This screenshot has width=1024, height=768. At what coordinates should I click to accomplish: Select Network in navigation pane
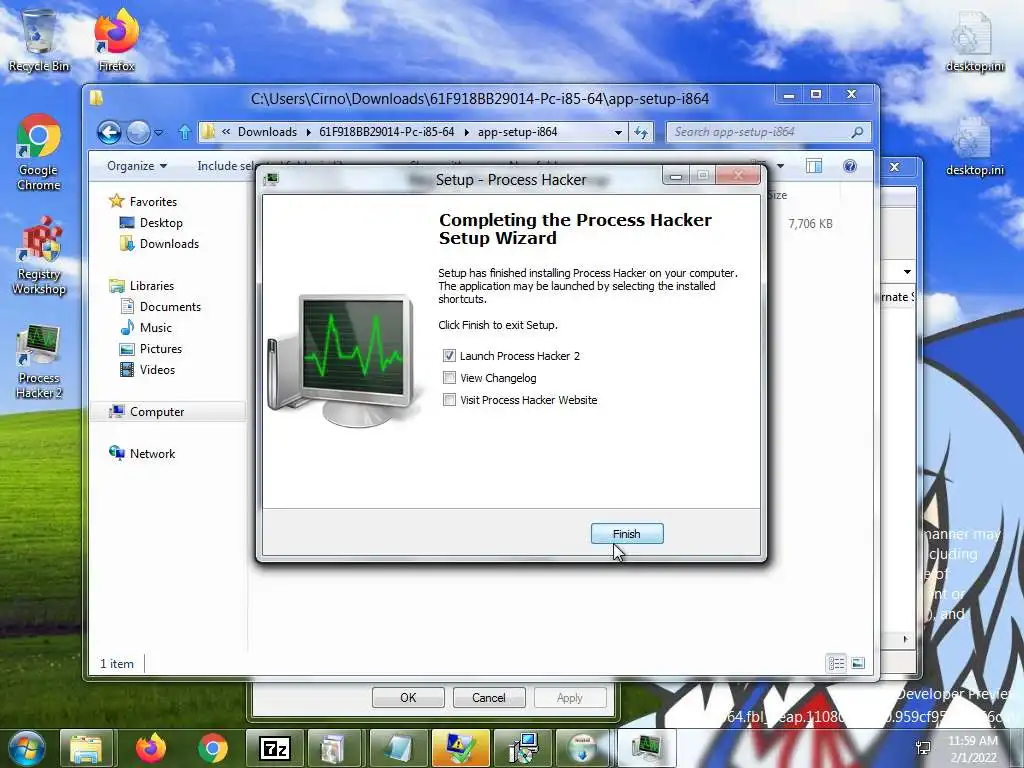tap(152, 453)
